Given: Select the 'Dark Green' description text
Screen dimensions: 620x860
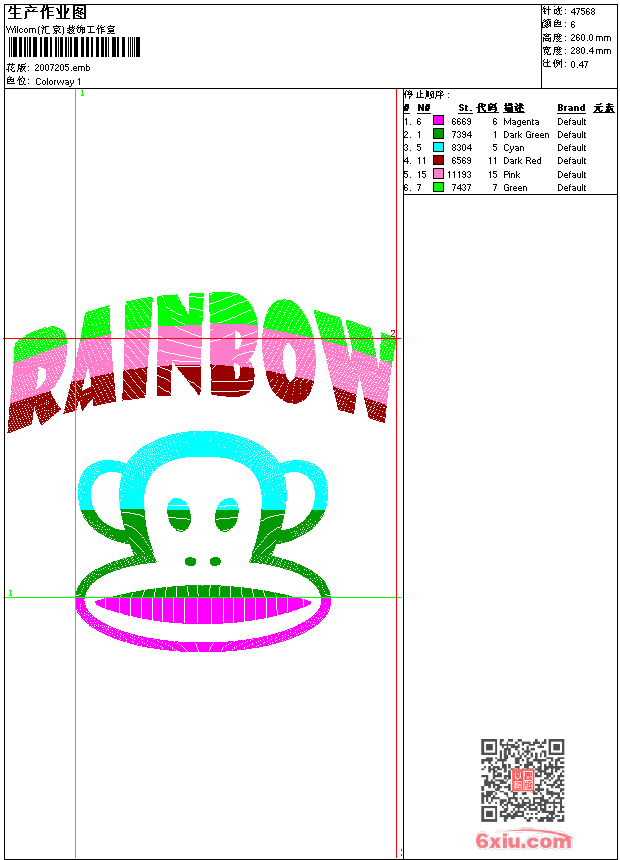Looking at the screenshot, I should click(526, 135).
